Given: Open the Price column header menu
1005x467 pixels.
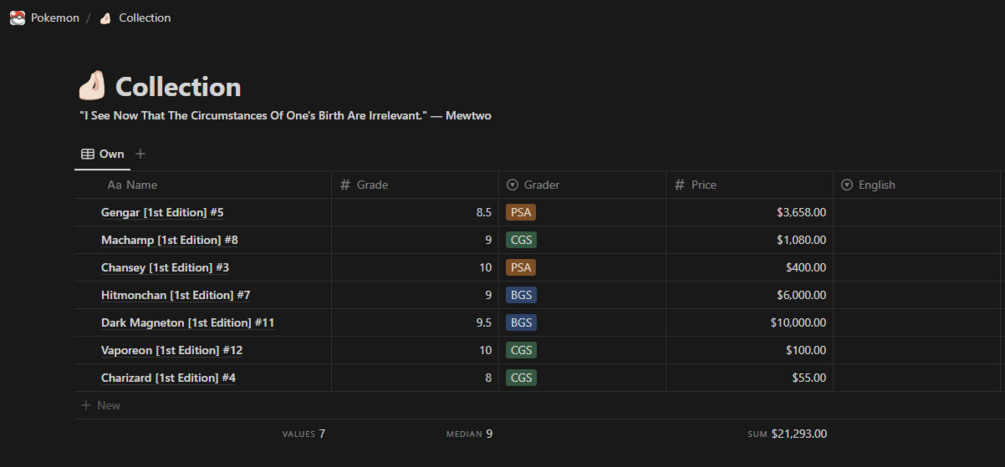Looking at the screenshot, I should pos(749,184).
